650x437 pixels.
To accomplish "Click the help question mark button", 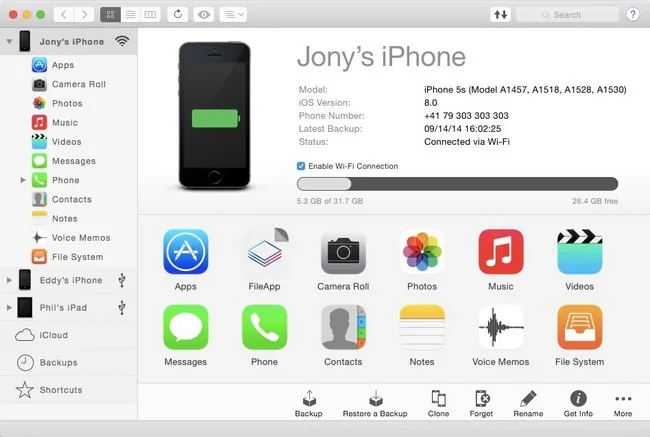I will click(x=633, y=15).
